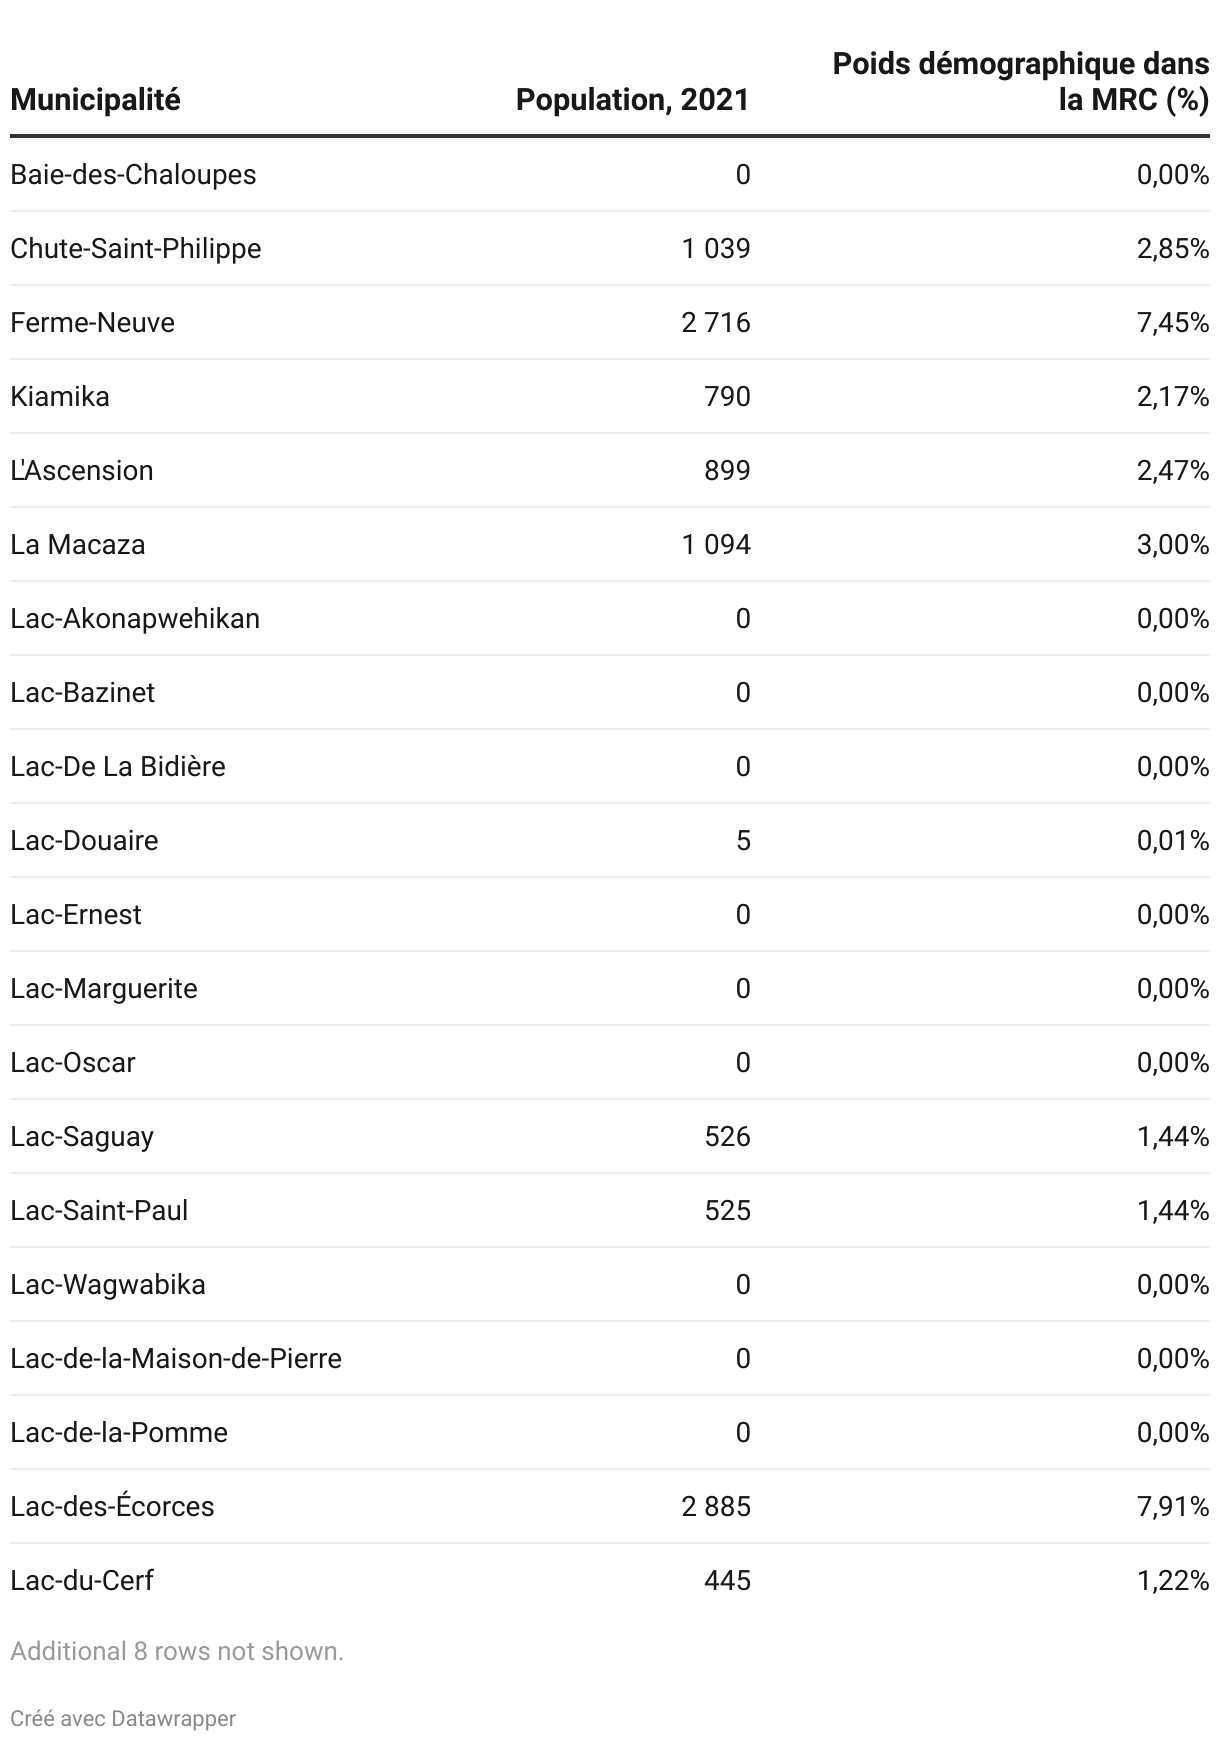Click the Lac-De La Bidière row label
The width and height of the screenshot is (1220, 1742).
click(118, 767)
